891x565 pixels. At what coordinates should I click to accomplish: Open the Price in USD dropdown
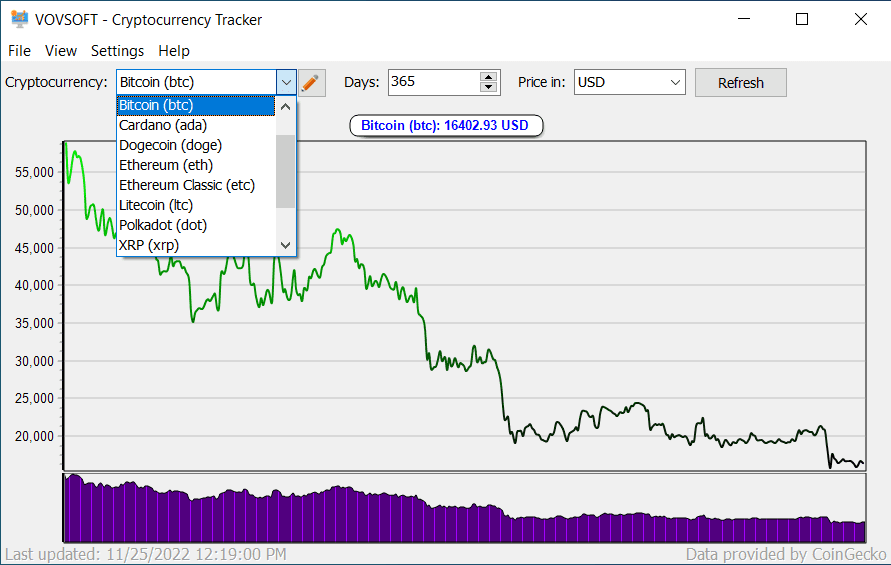pos(630,82)
